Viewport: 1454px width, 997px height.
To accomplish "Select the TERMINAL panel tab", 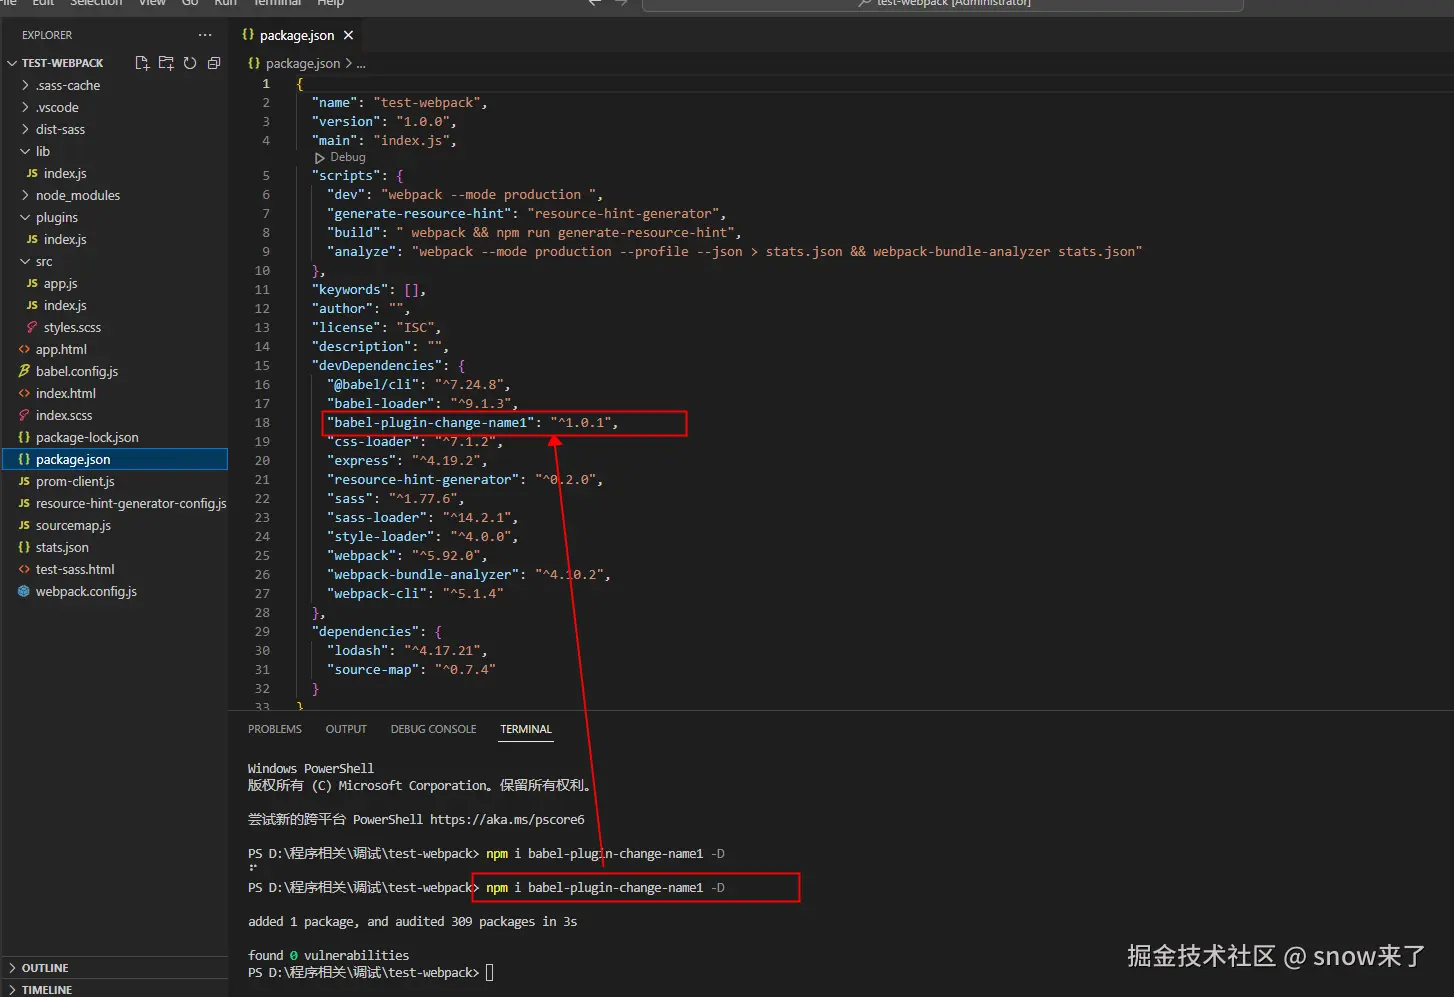I will point(526,729).
